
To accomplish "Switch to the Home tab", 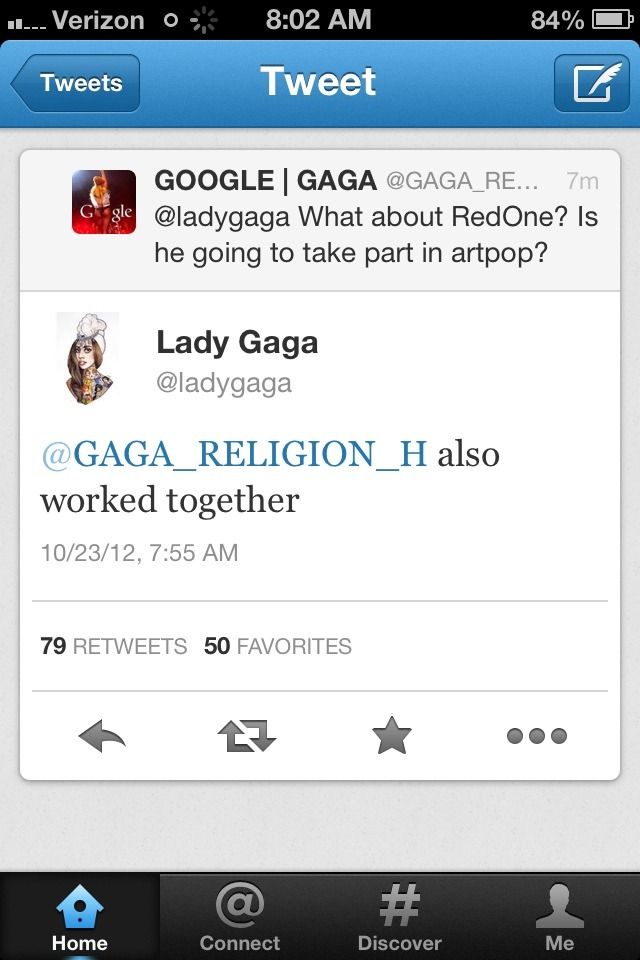I will [x=80, y=917].
